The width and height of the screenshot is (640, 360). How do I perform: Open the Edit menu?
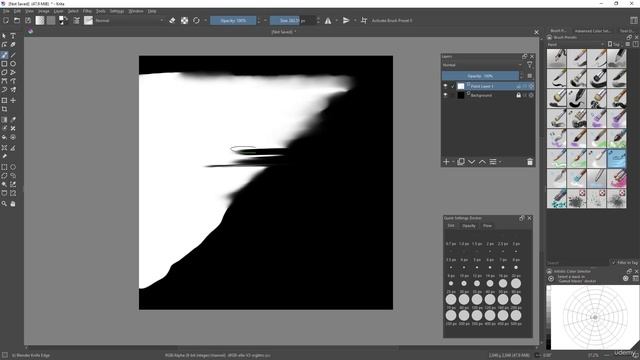coord(17,11)
